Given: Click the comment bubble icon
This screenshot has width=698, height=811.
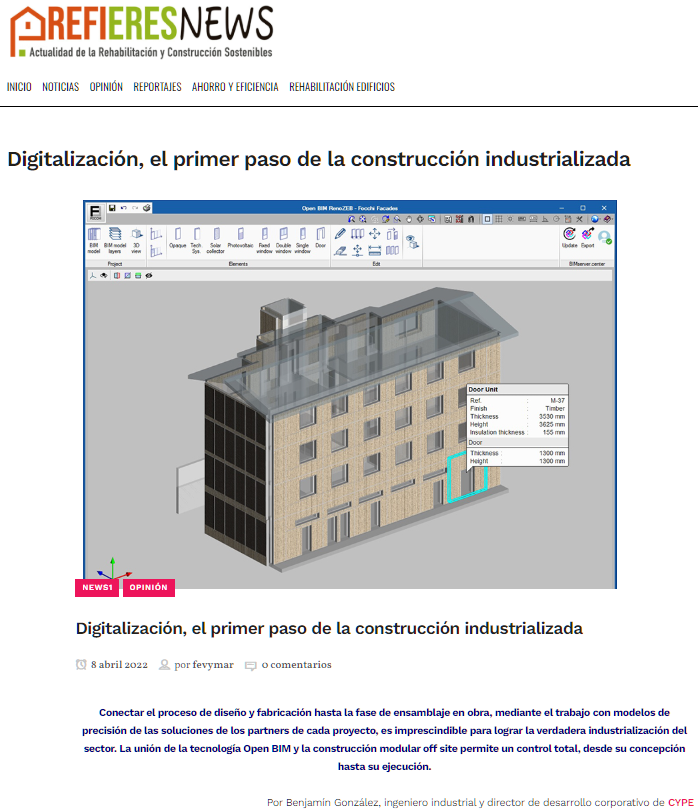Looking at the screenshot, I should pos(250,666).
